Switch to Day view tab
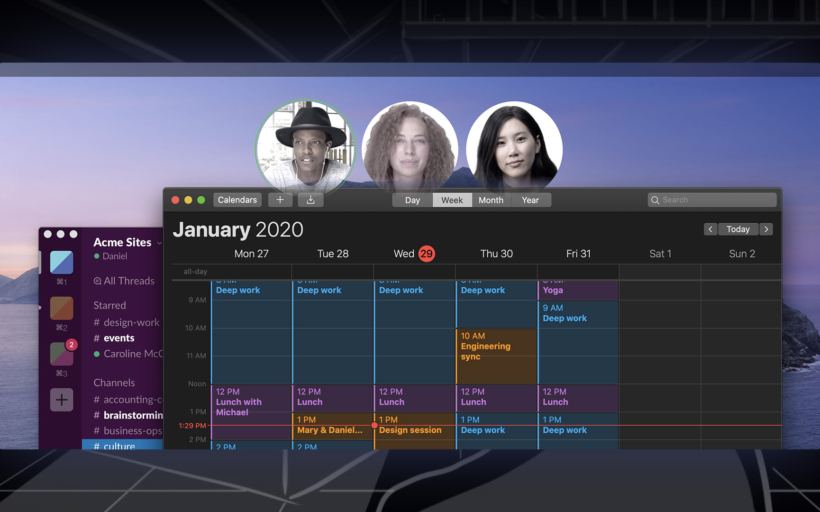 point(412,200)
